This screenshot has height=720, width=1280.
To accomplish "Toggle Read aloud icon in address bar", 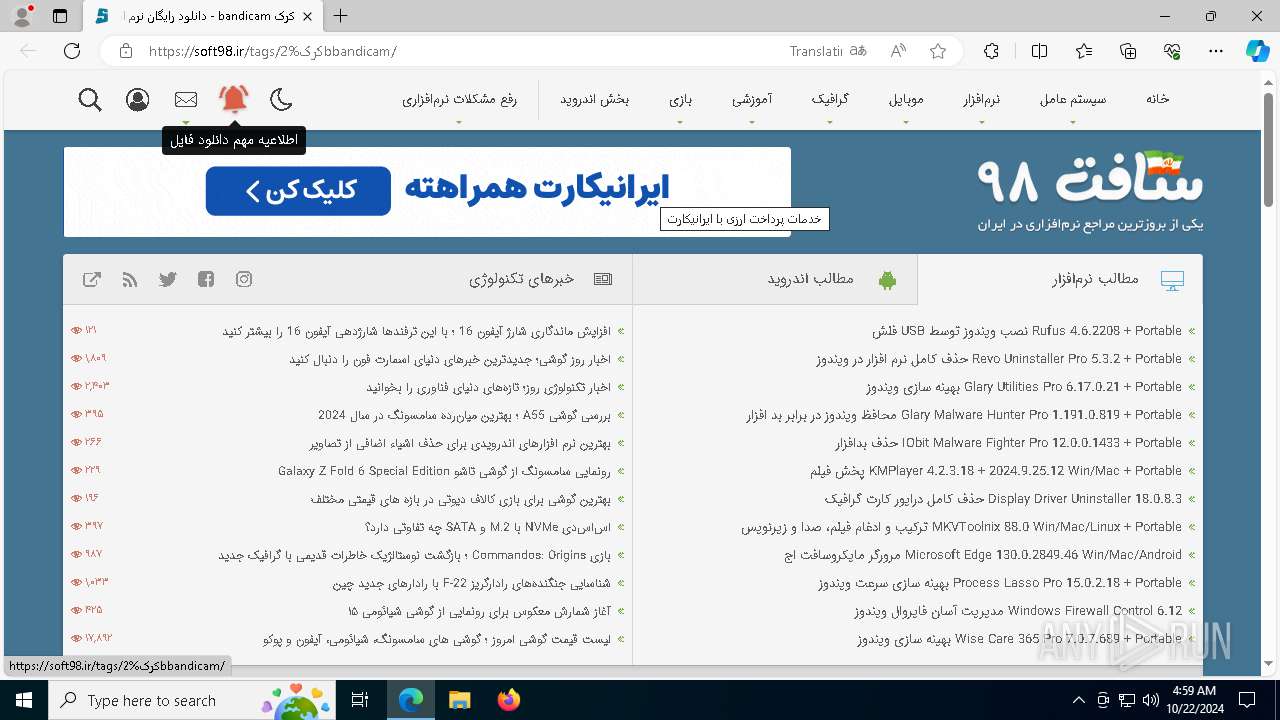I will (898, 51).
